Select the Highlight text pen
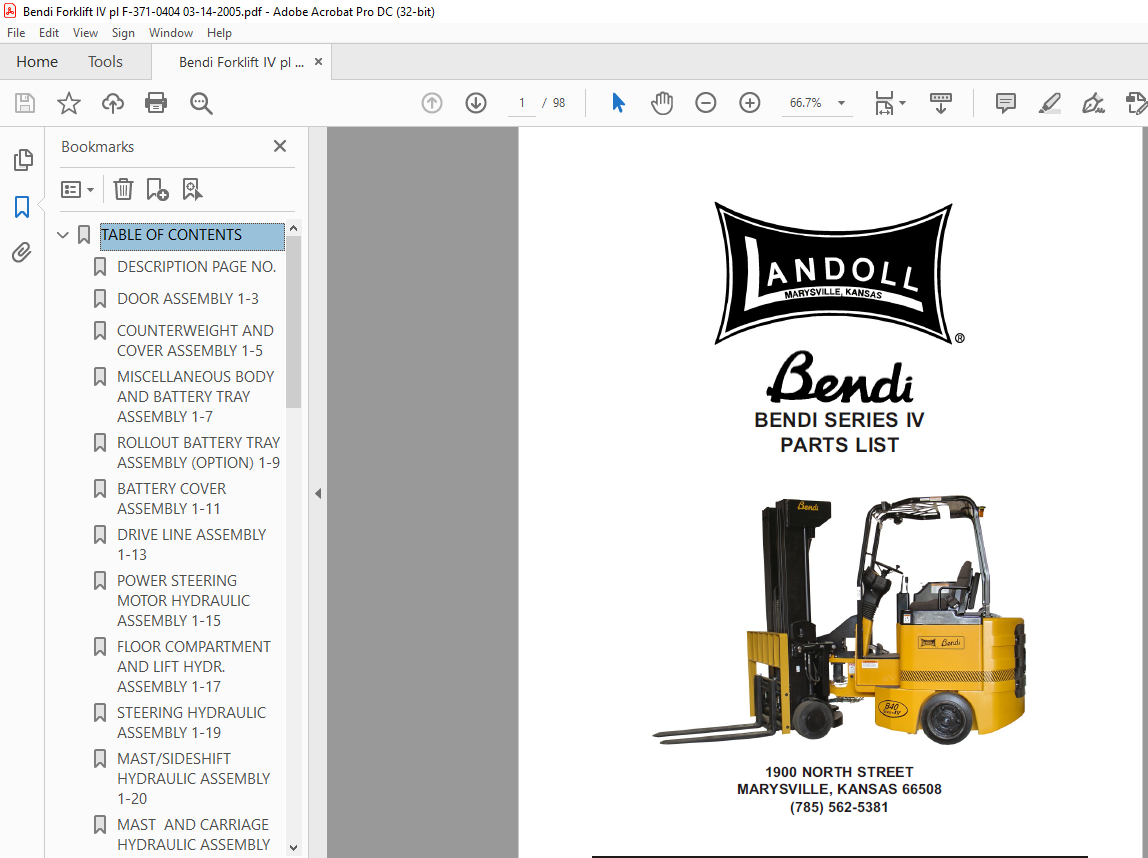The height and width of the screenshot is (858, 1148). point(1050,103)
